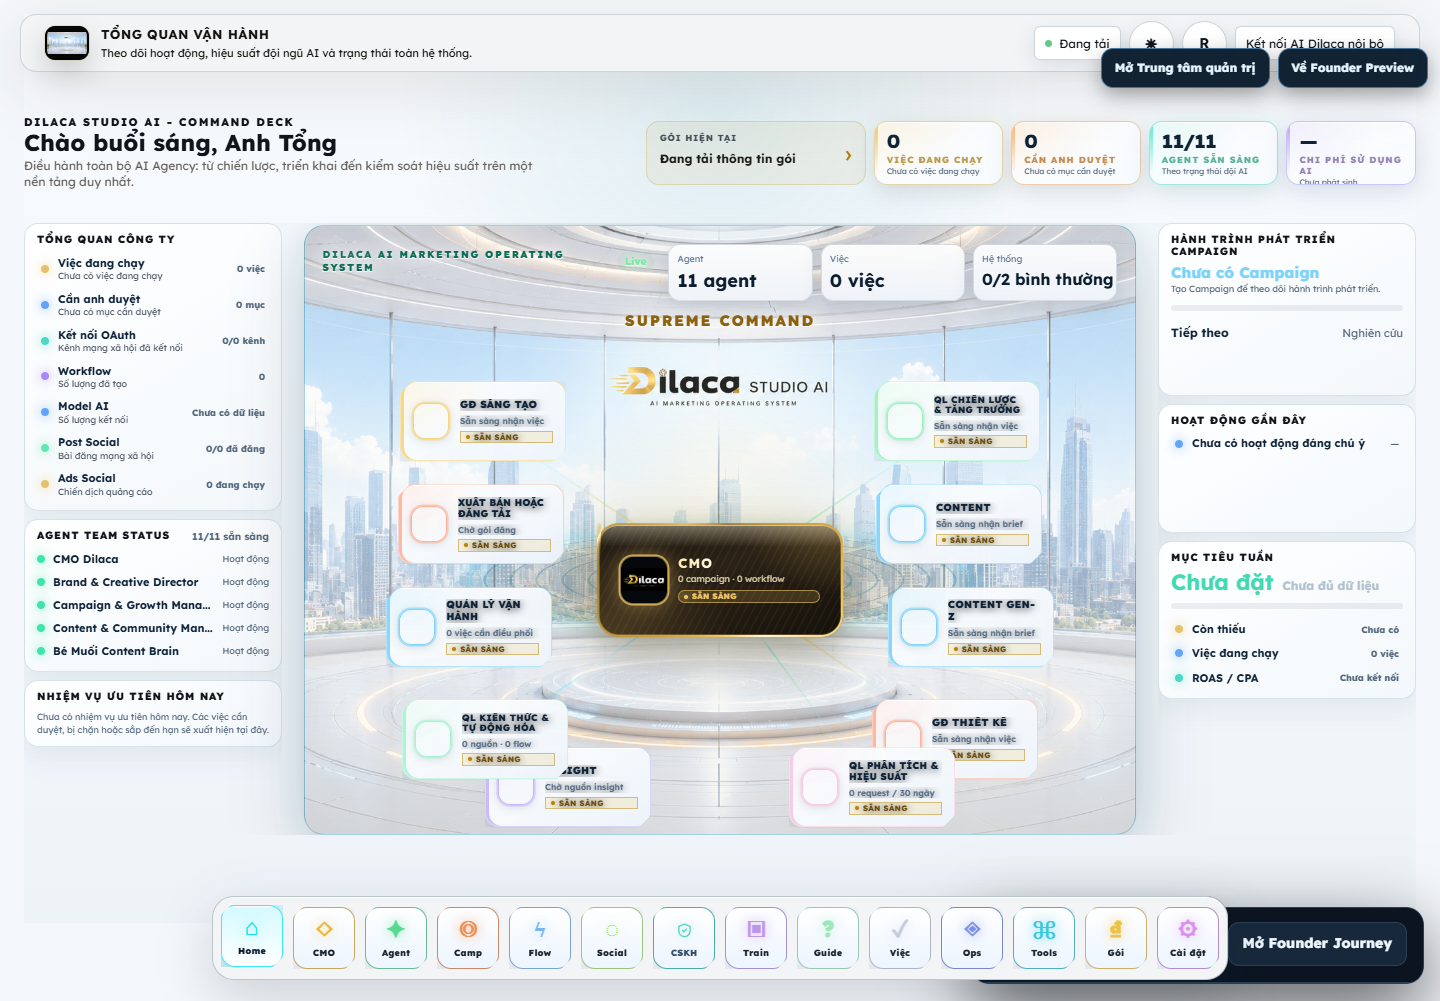Open the Flow dock icon
The width and height of the screenshot is (1440, 1001).
point(540,937)
